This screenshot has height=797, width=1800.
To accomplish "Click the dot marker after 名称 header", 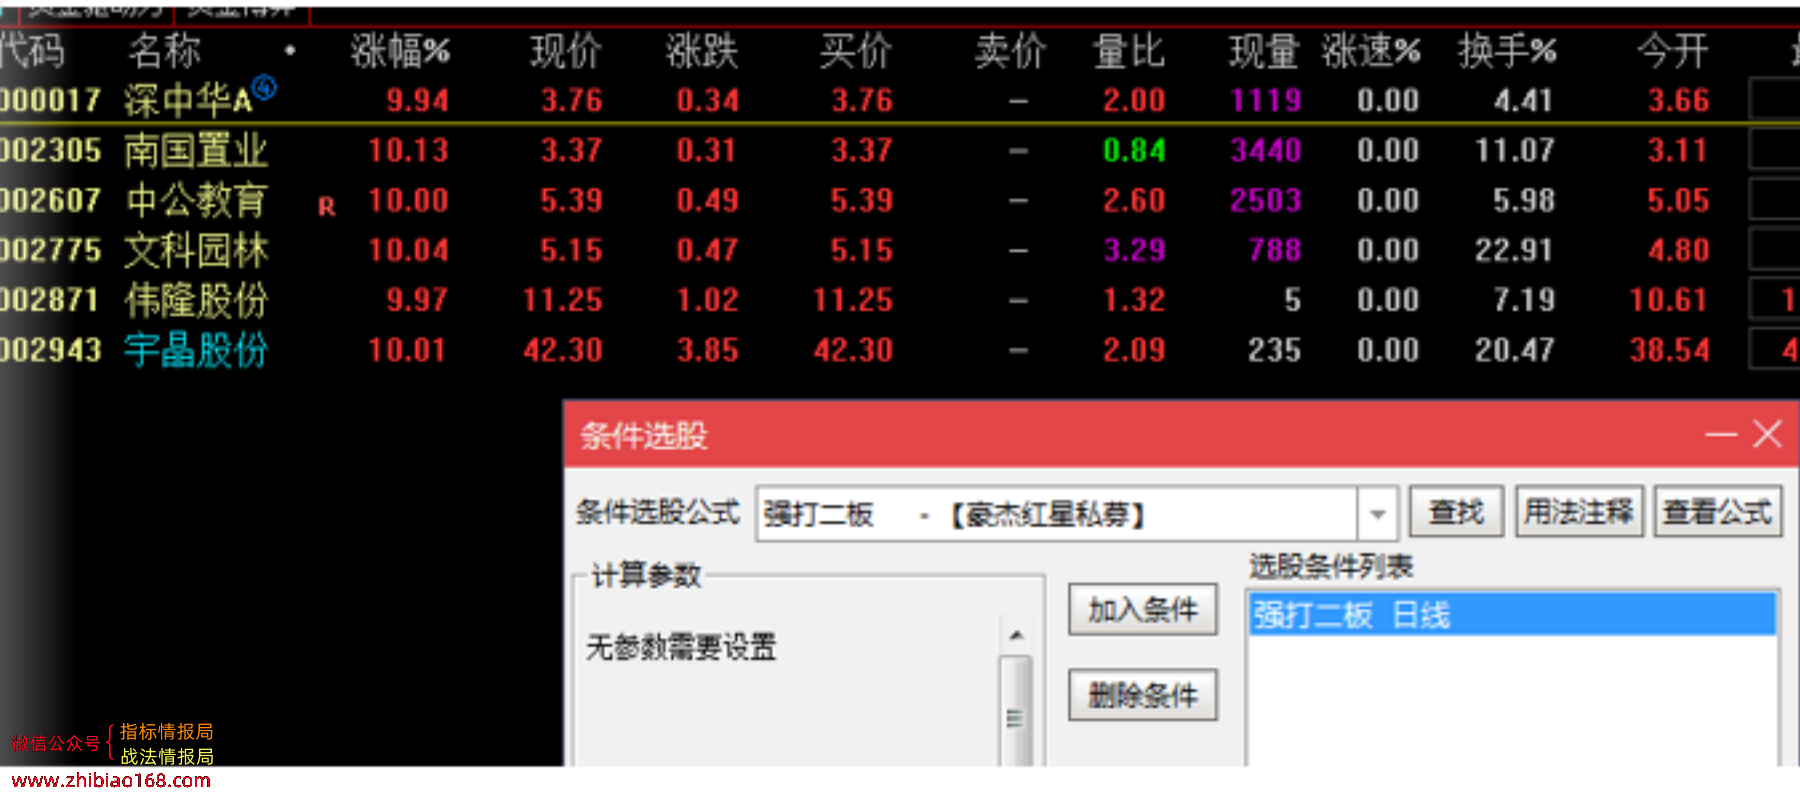I will (290, 50).
